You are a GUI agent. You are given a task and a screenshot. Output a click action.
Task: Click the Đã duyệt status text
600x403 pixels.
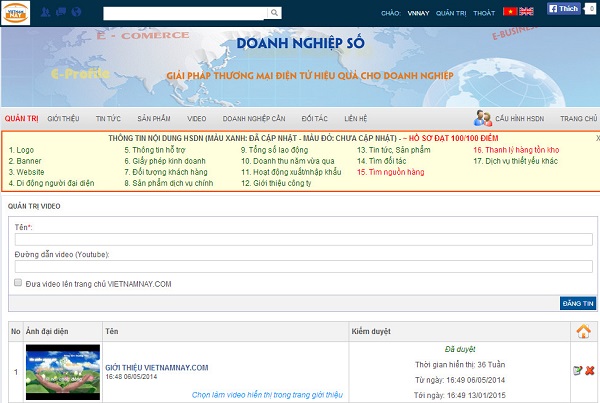[x=460, y=349]
